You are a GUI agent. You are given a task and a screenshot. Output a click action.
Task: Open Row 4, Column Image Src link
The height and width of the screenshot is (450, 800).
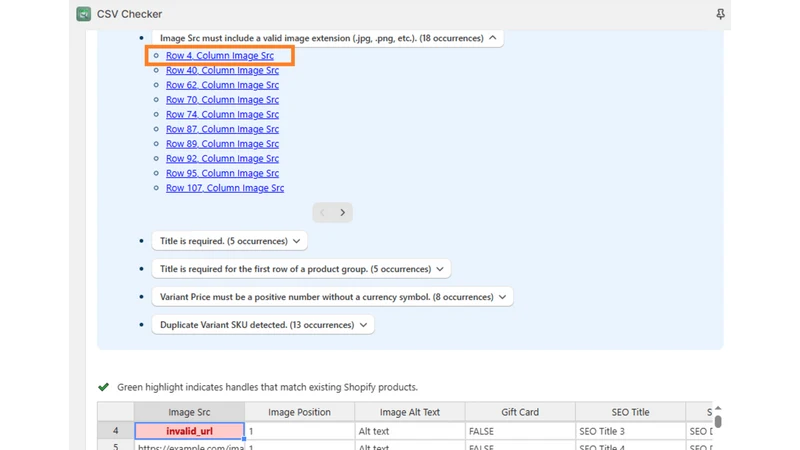pyautogui.click(x=219, y=56)
